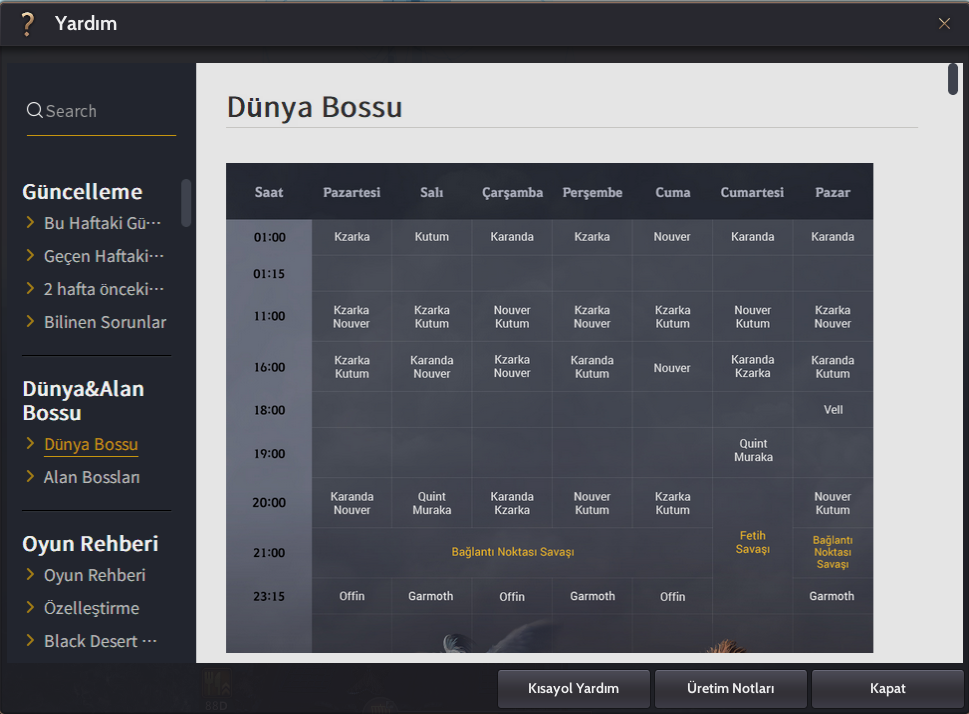The image size is (969, 714).
Task: Click the Search input field
Action: (109, 112)
